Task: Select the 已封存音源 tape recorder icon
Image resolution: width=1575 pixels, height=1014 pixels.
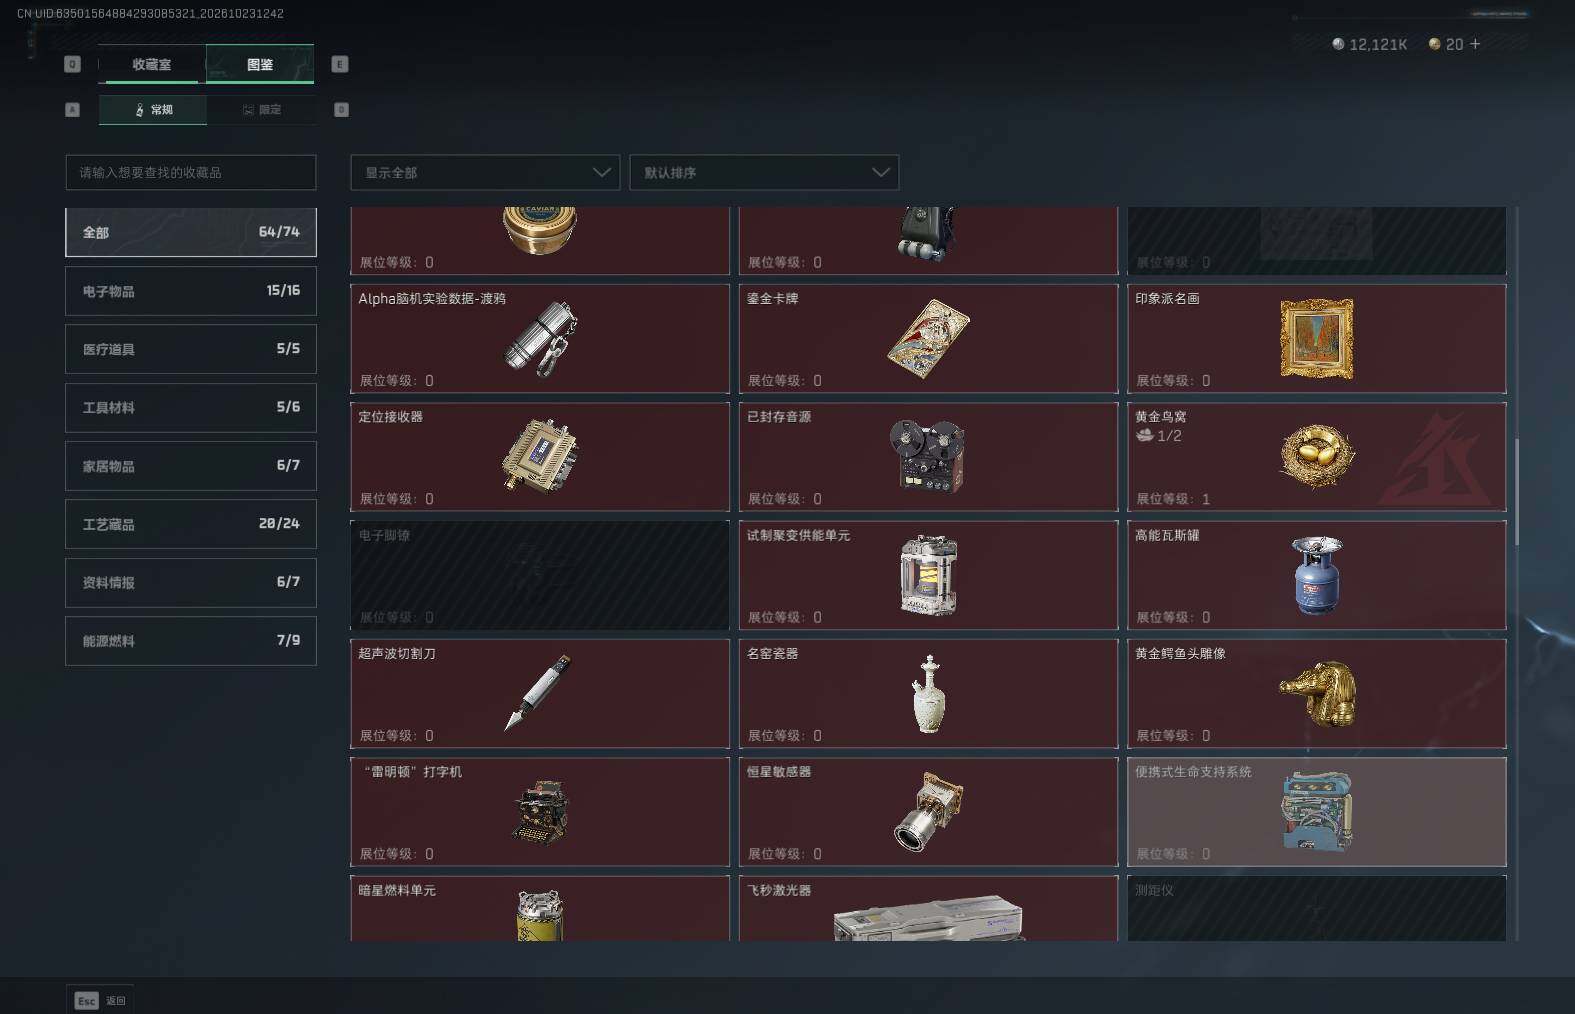Action: point(927,456)
